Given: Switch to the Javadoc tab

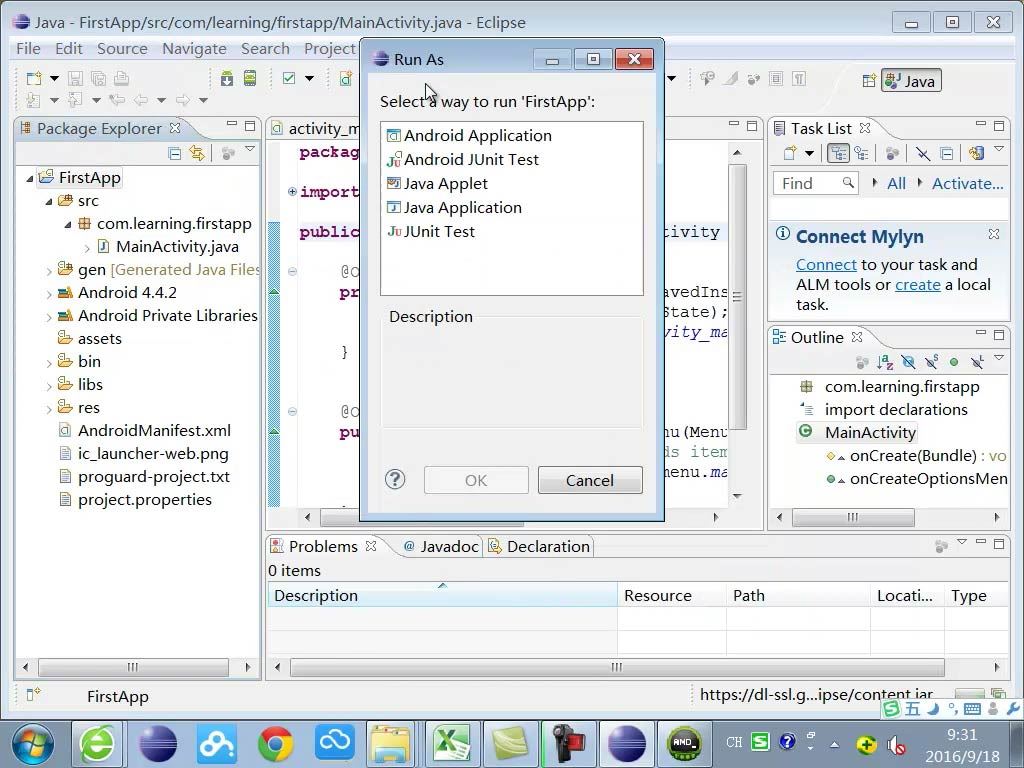Looking at the screenshot, I should [440, 547].
